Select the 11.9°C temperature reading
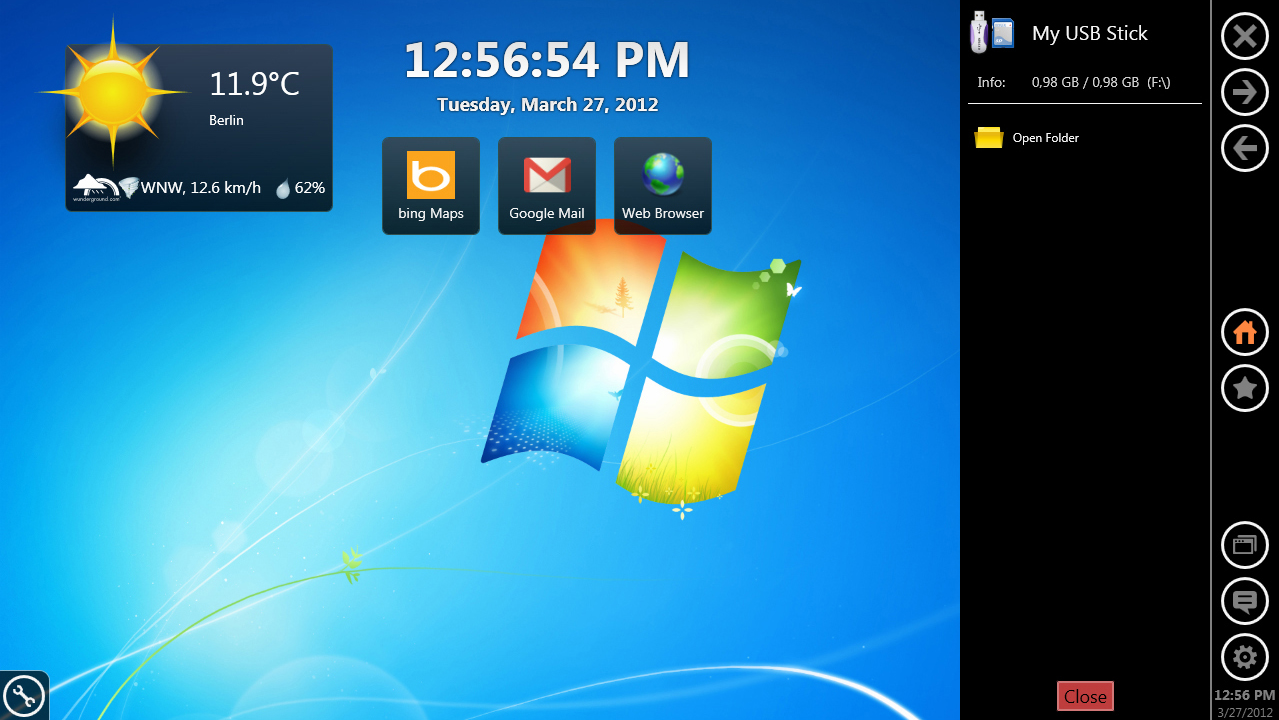The width and height of the screenshot is (1279, 720). pyautogui.click(x=254, y=84)
